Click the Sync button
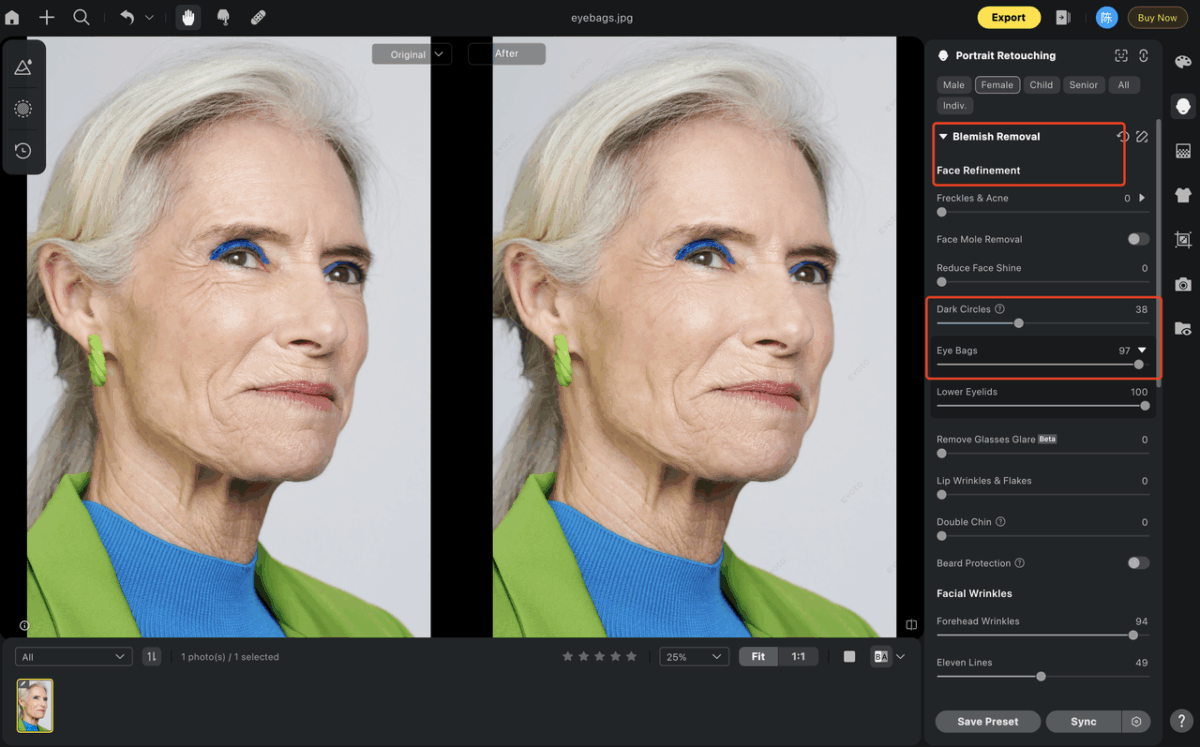The image size is (1200, 747). pyautogui.click(x=1084, y=721)
